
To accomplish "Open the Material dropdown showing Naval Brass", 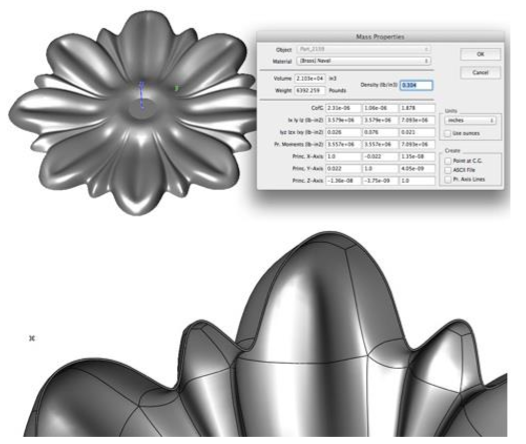I will [x=364, y=61].
